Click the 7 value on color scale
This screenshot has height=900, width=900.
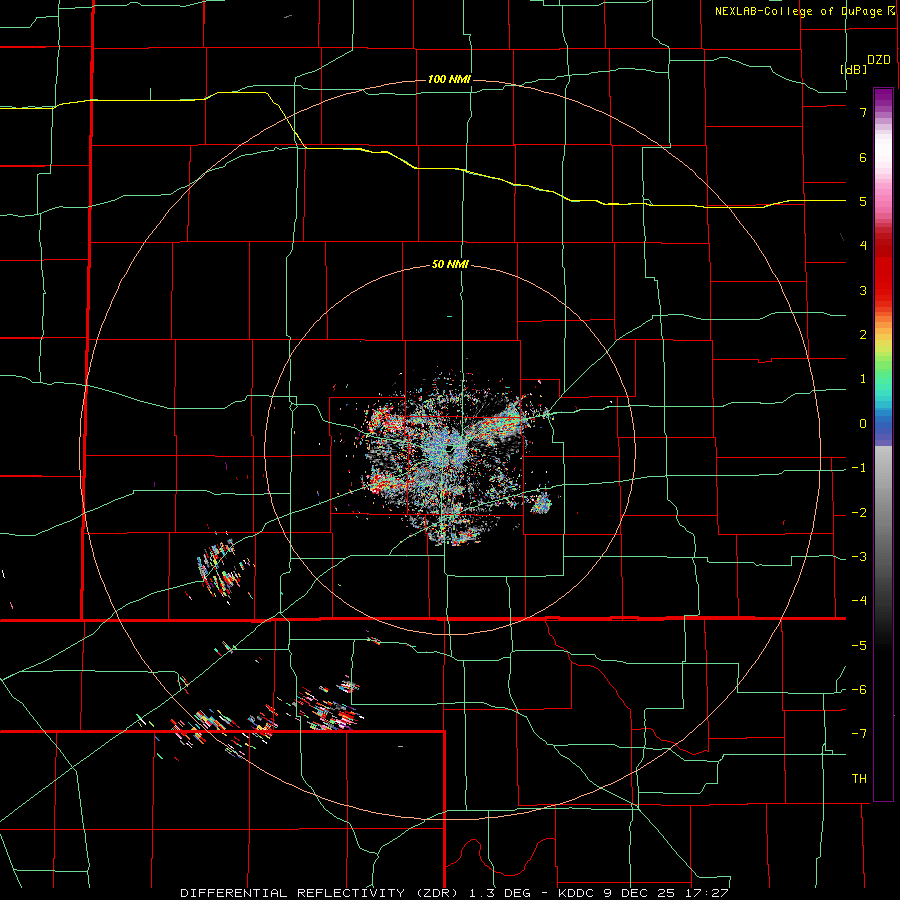tap(863, 112)
